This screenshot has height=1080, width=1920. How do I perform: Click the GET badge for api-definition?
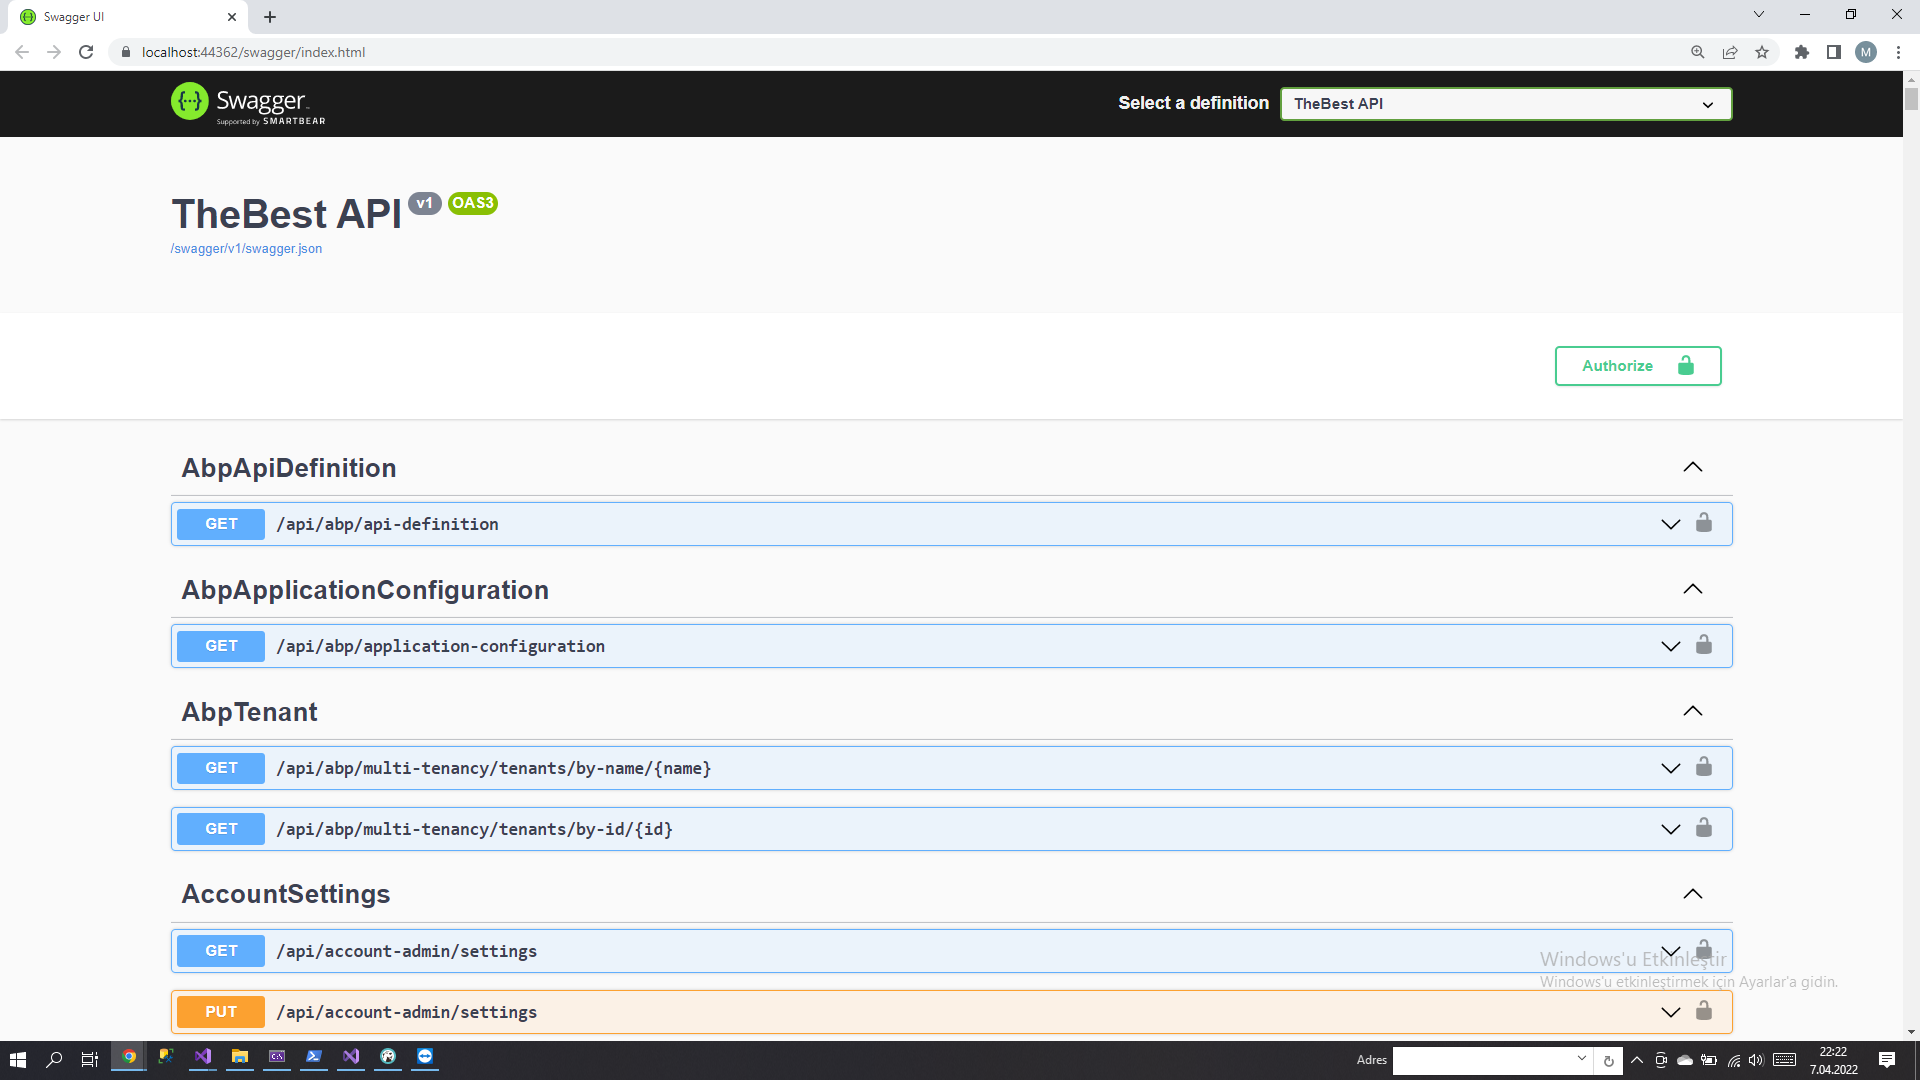[221, 524]
